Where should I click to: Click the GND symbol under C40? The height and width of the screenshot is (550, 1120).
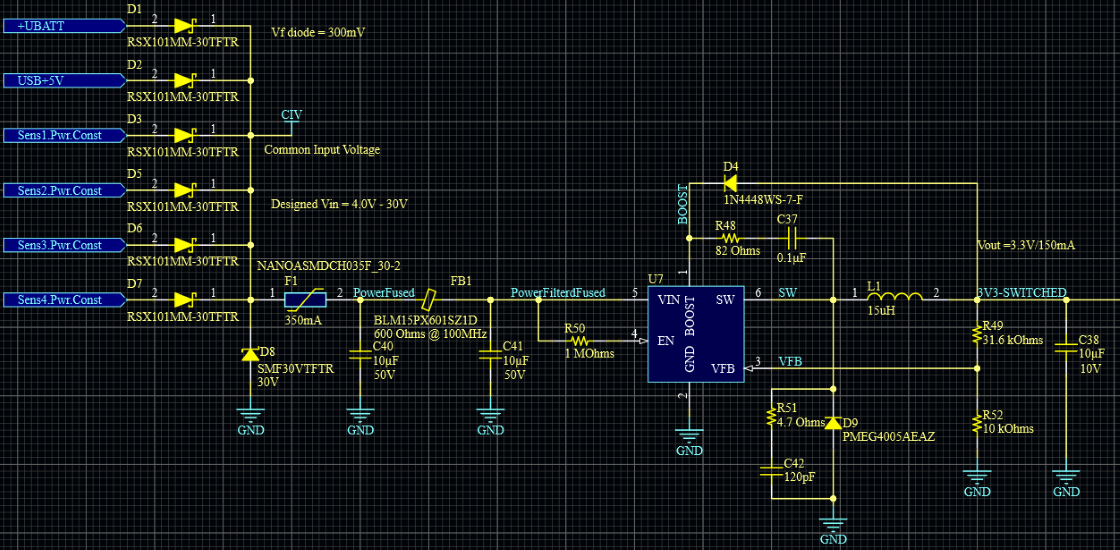pyautogui.click(x=360, y=419)
